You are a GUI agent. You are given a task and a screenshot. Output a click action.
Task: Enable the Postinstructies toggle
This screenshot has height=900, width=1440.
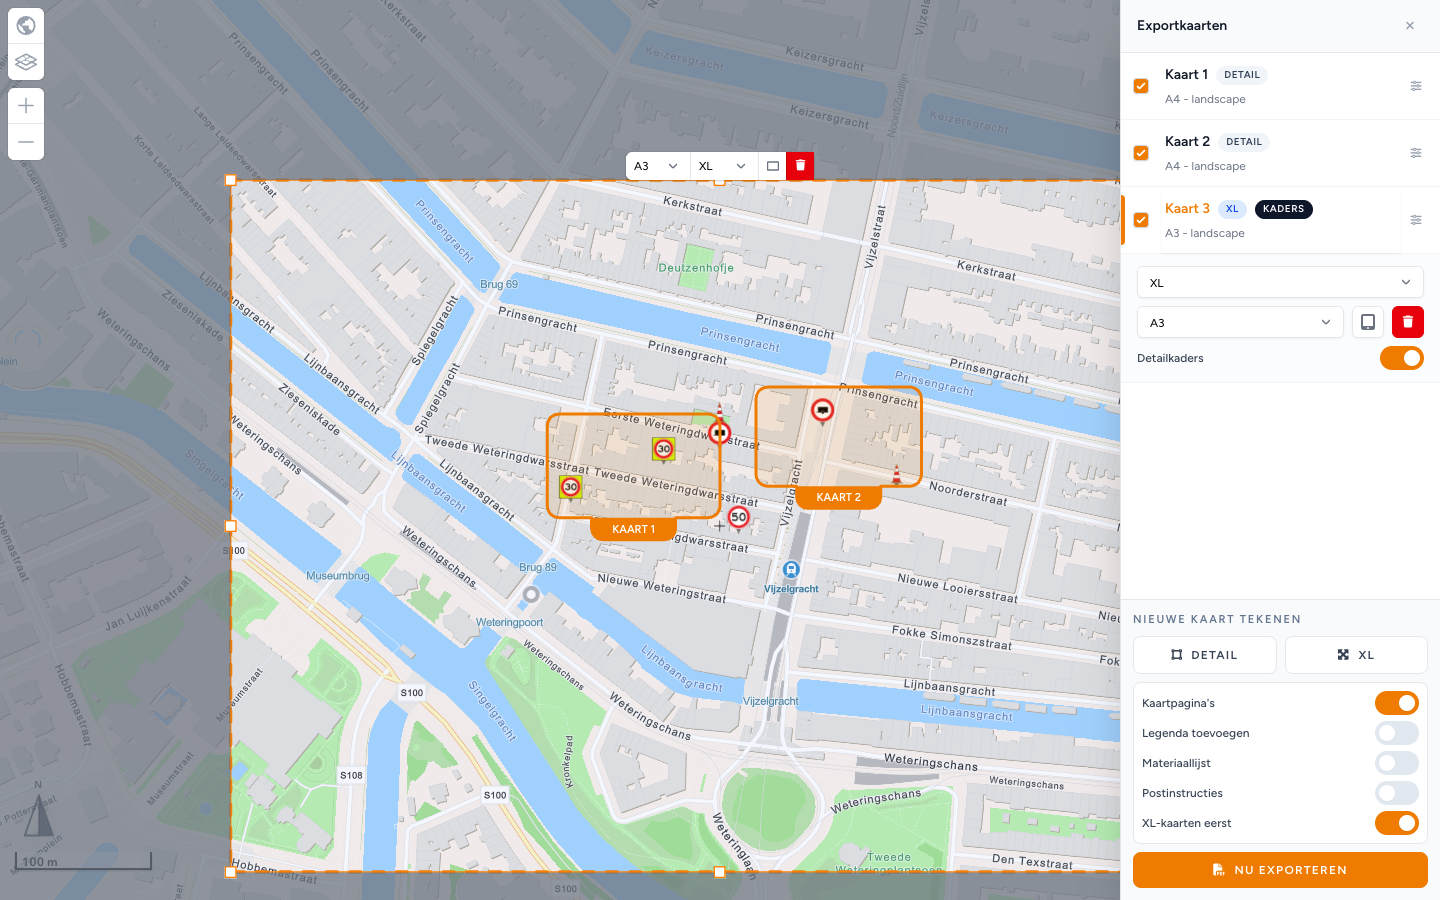[1397, 793]
